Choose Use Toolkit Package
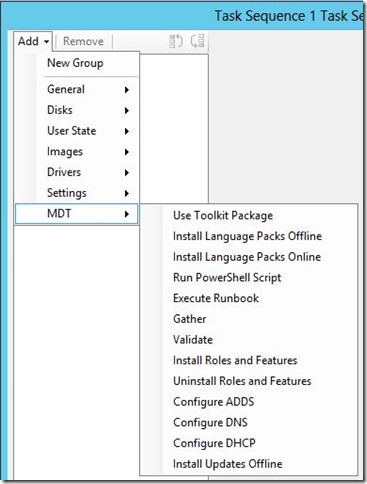 pos(248,215)
